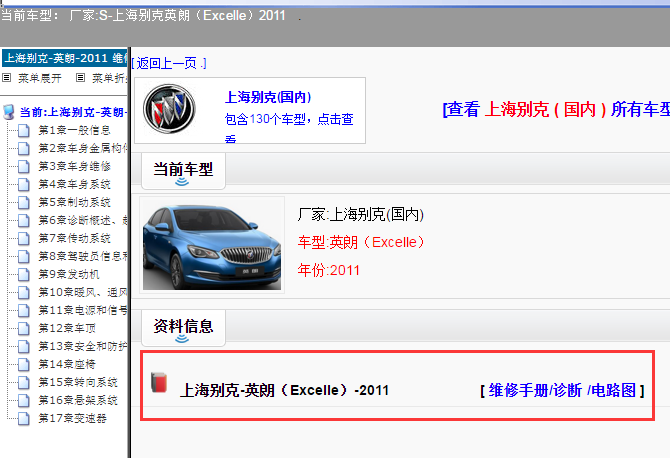Image resolution: width=670 pixels, height=458 pixels.
Task: Open 维修手册/诊断/电路图 link
Action: pos(562,390)
